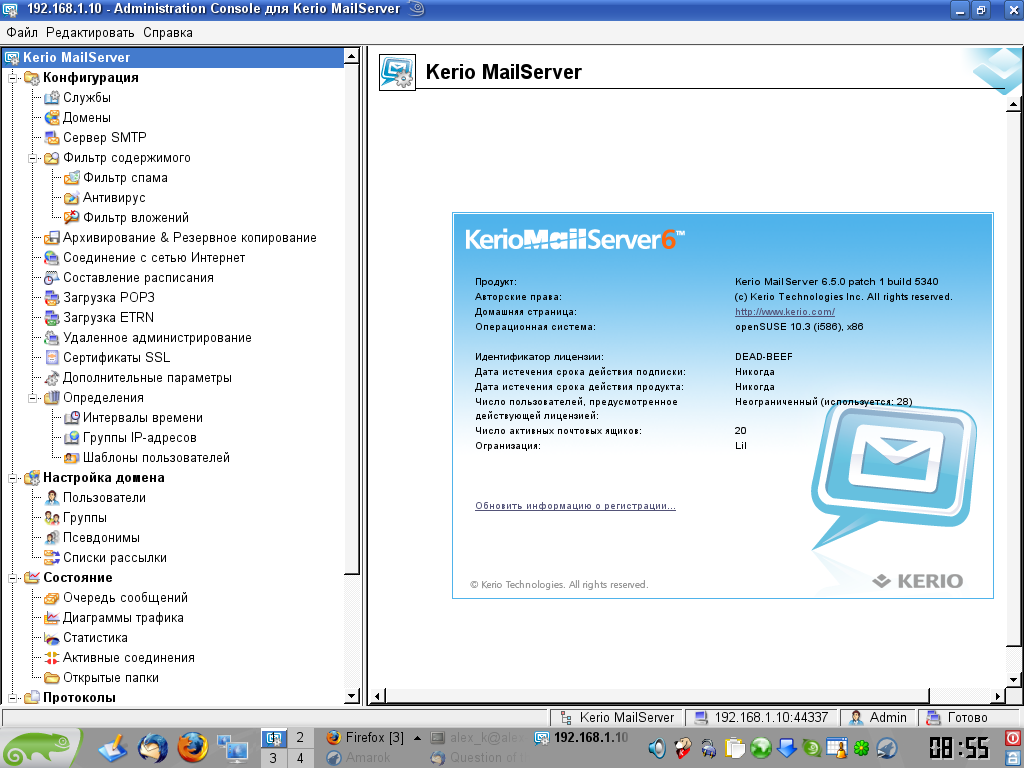Open the http://www.kerio.com/ home page link

click(785, 312)
